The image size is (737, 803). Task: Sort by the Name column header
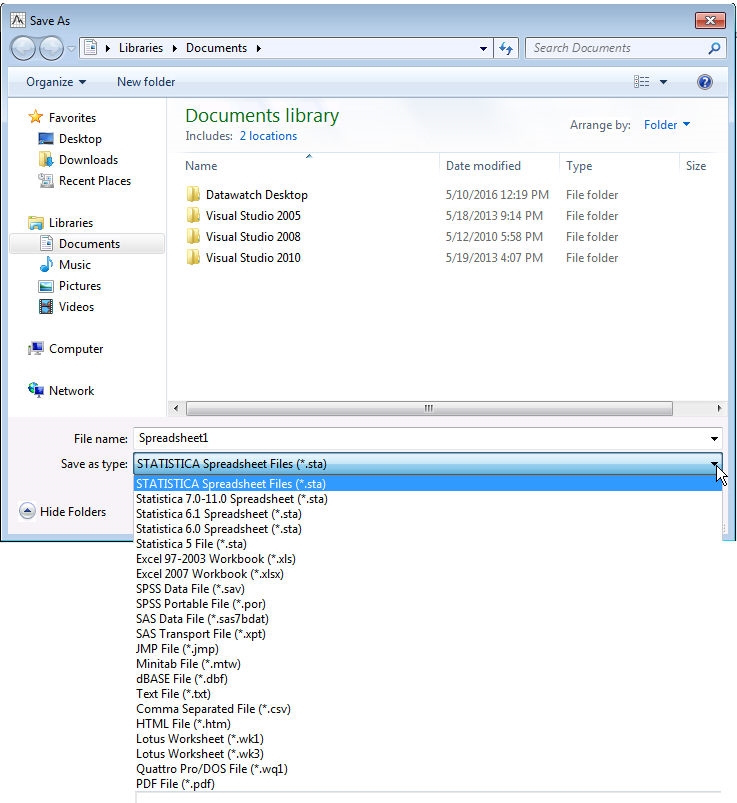(x=201, y=166)
